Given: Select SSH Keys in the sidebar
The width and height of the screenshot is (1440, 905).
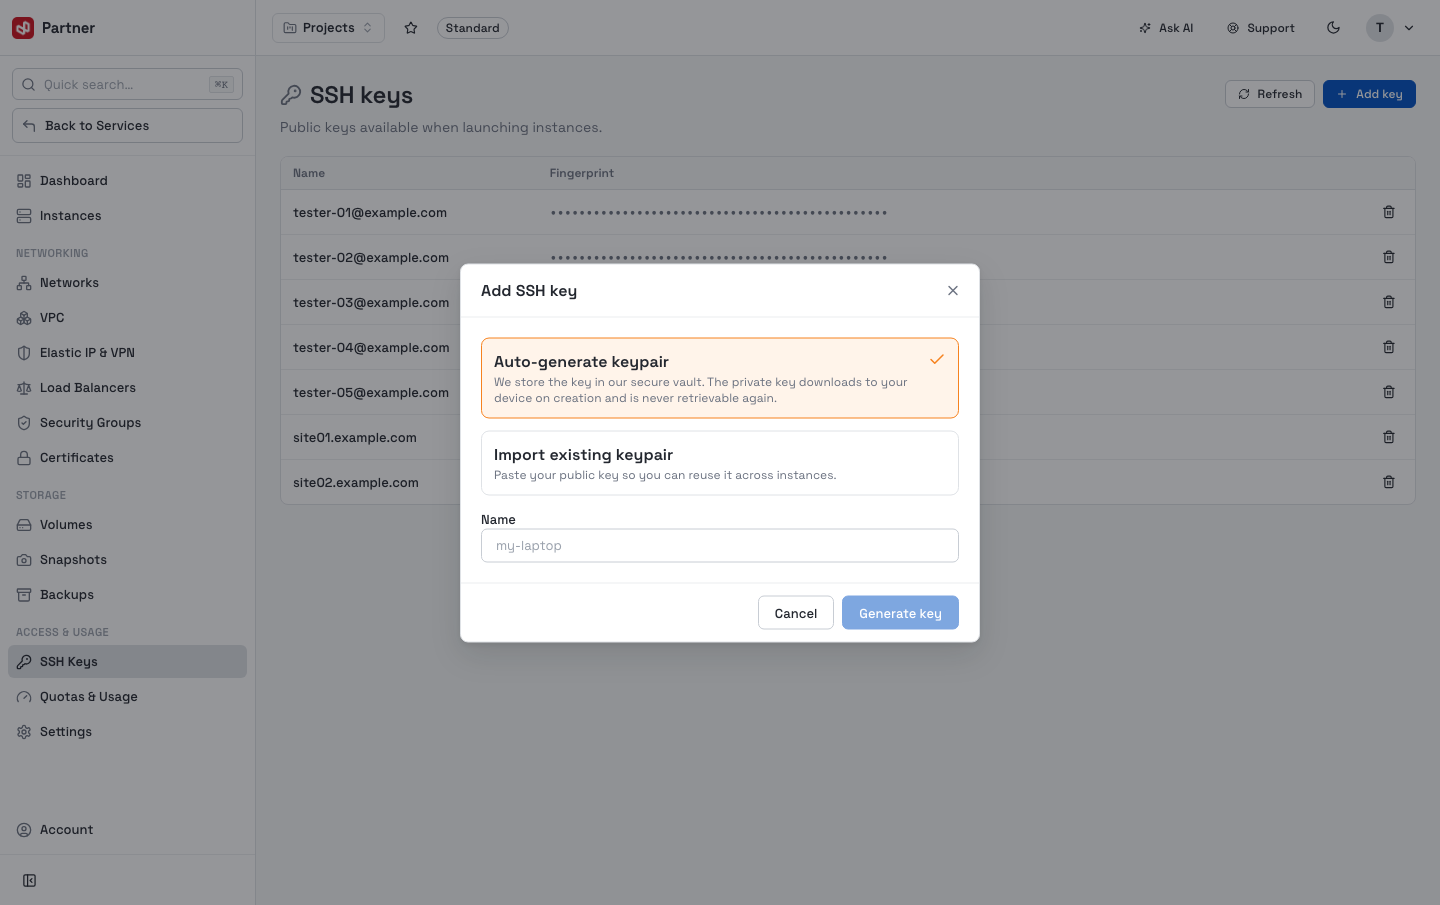Looking at the screenshot, I should [x=127, y=662].
